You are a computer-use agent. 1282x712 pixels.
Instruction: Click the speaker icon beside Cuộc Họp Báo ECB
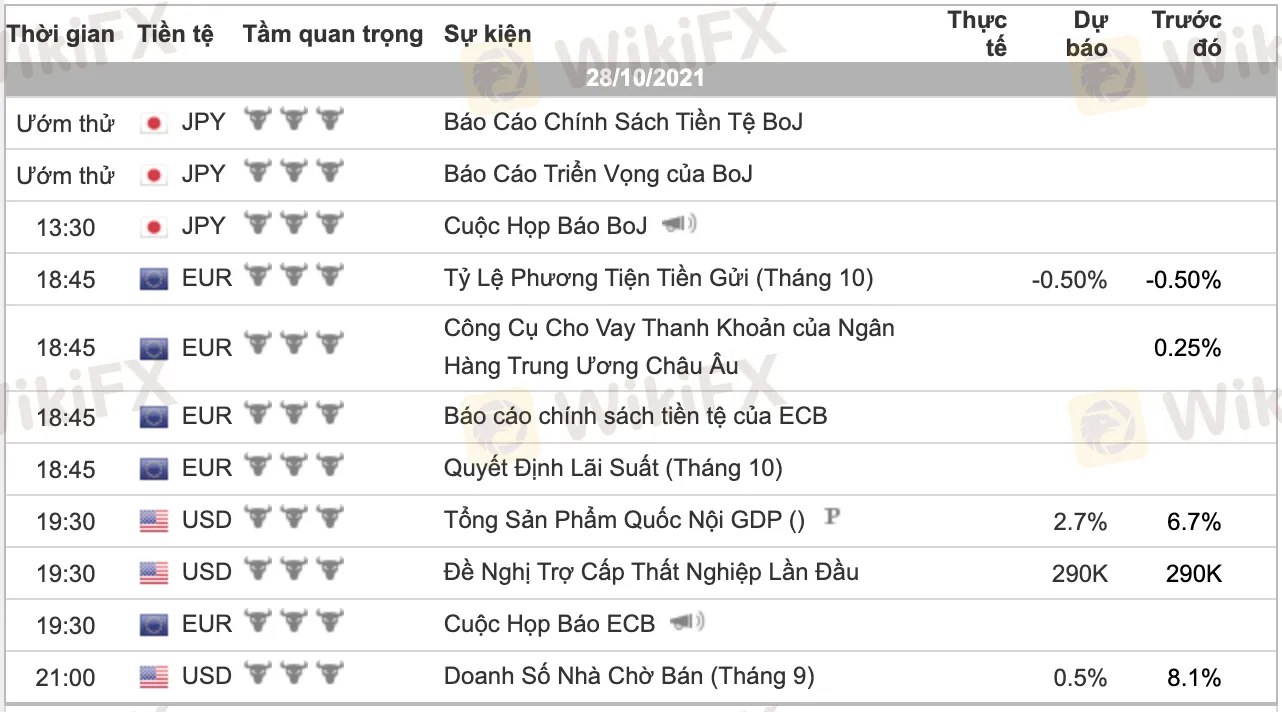pos(687,624)
